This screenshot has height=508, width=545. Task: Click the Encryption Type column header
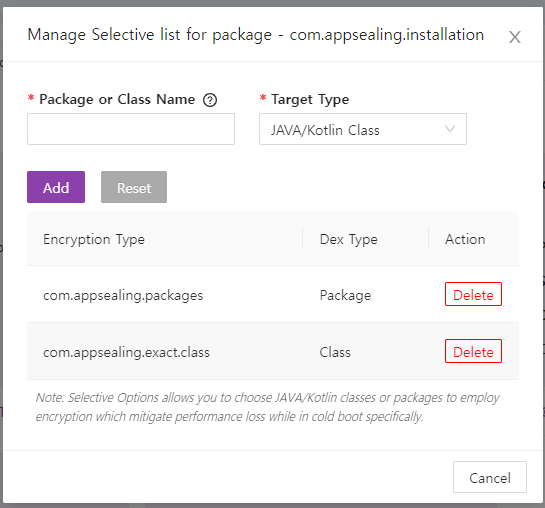pos(94,239)
